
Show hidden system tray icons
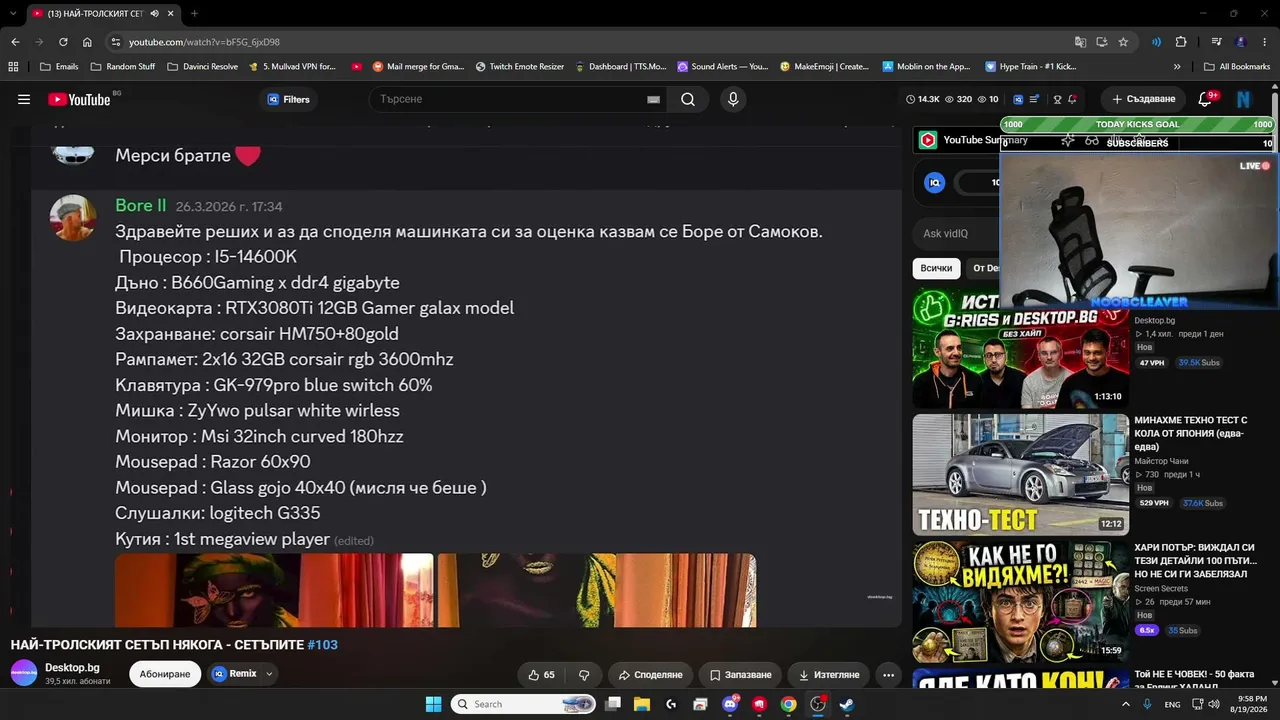pos(1127,704)
